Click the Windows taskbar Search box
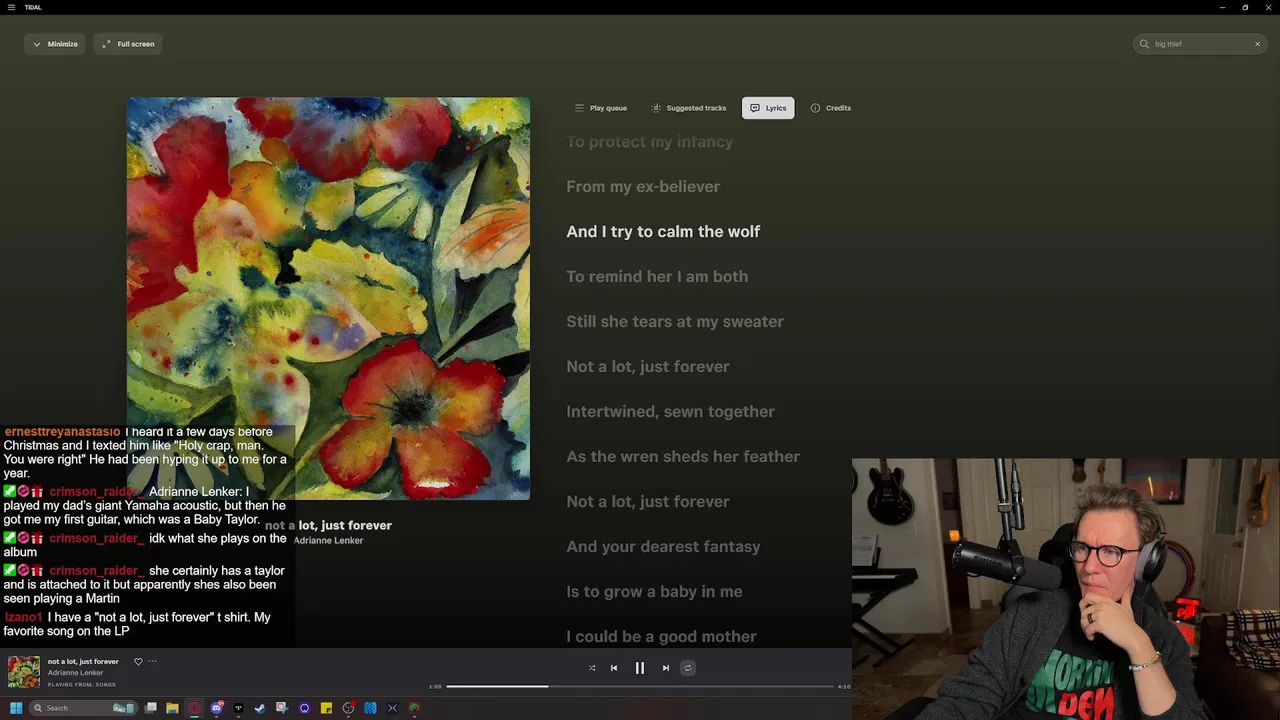The image size is (1280, 720). (83, 708)
